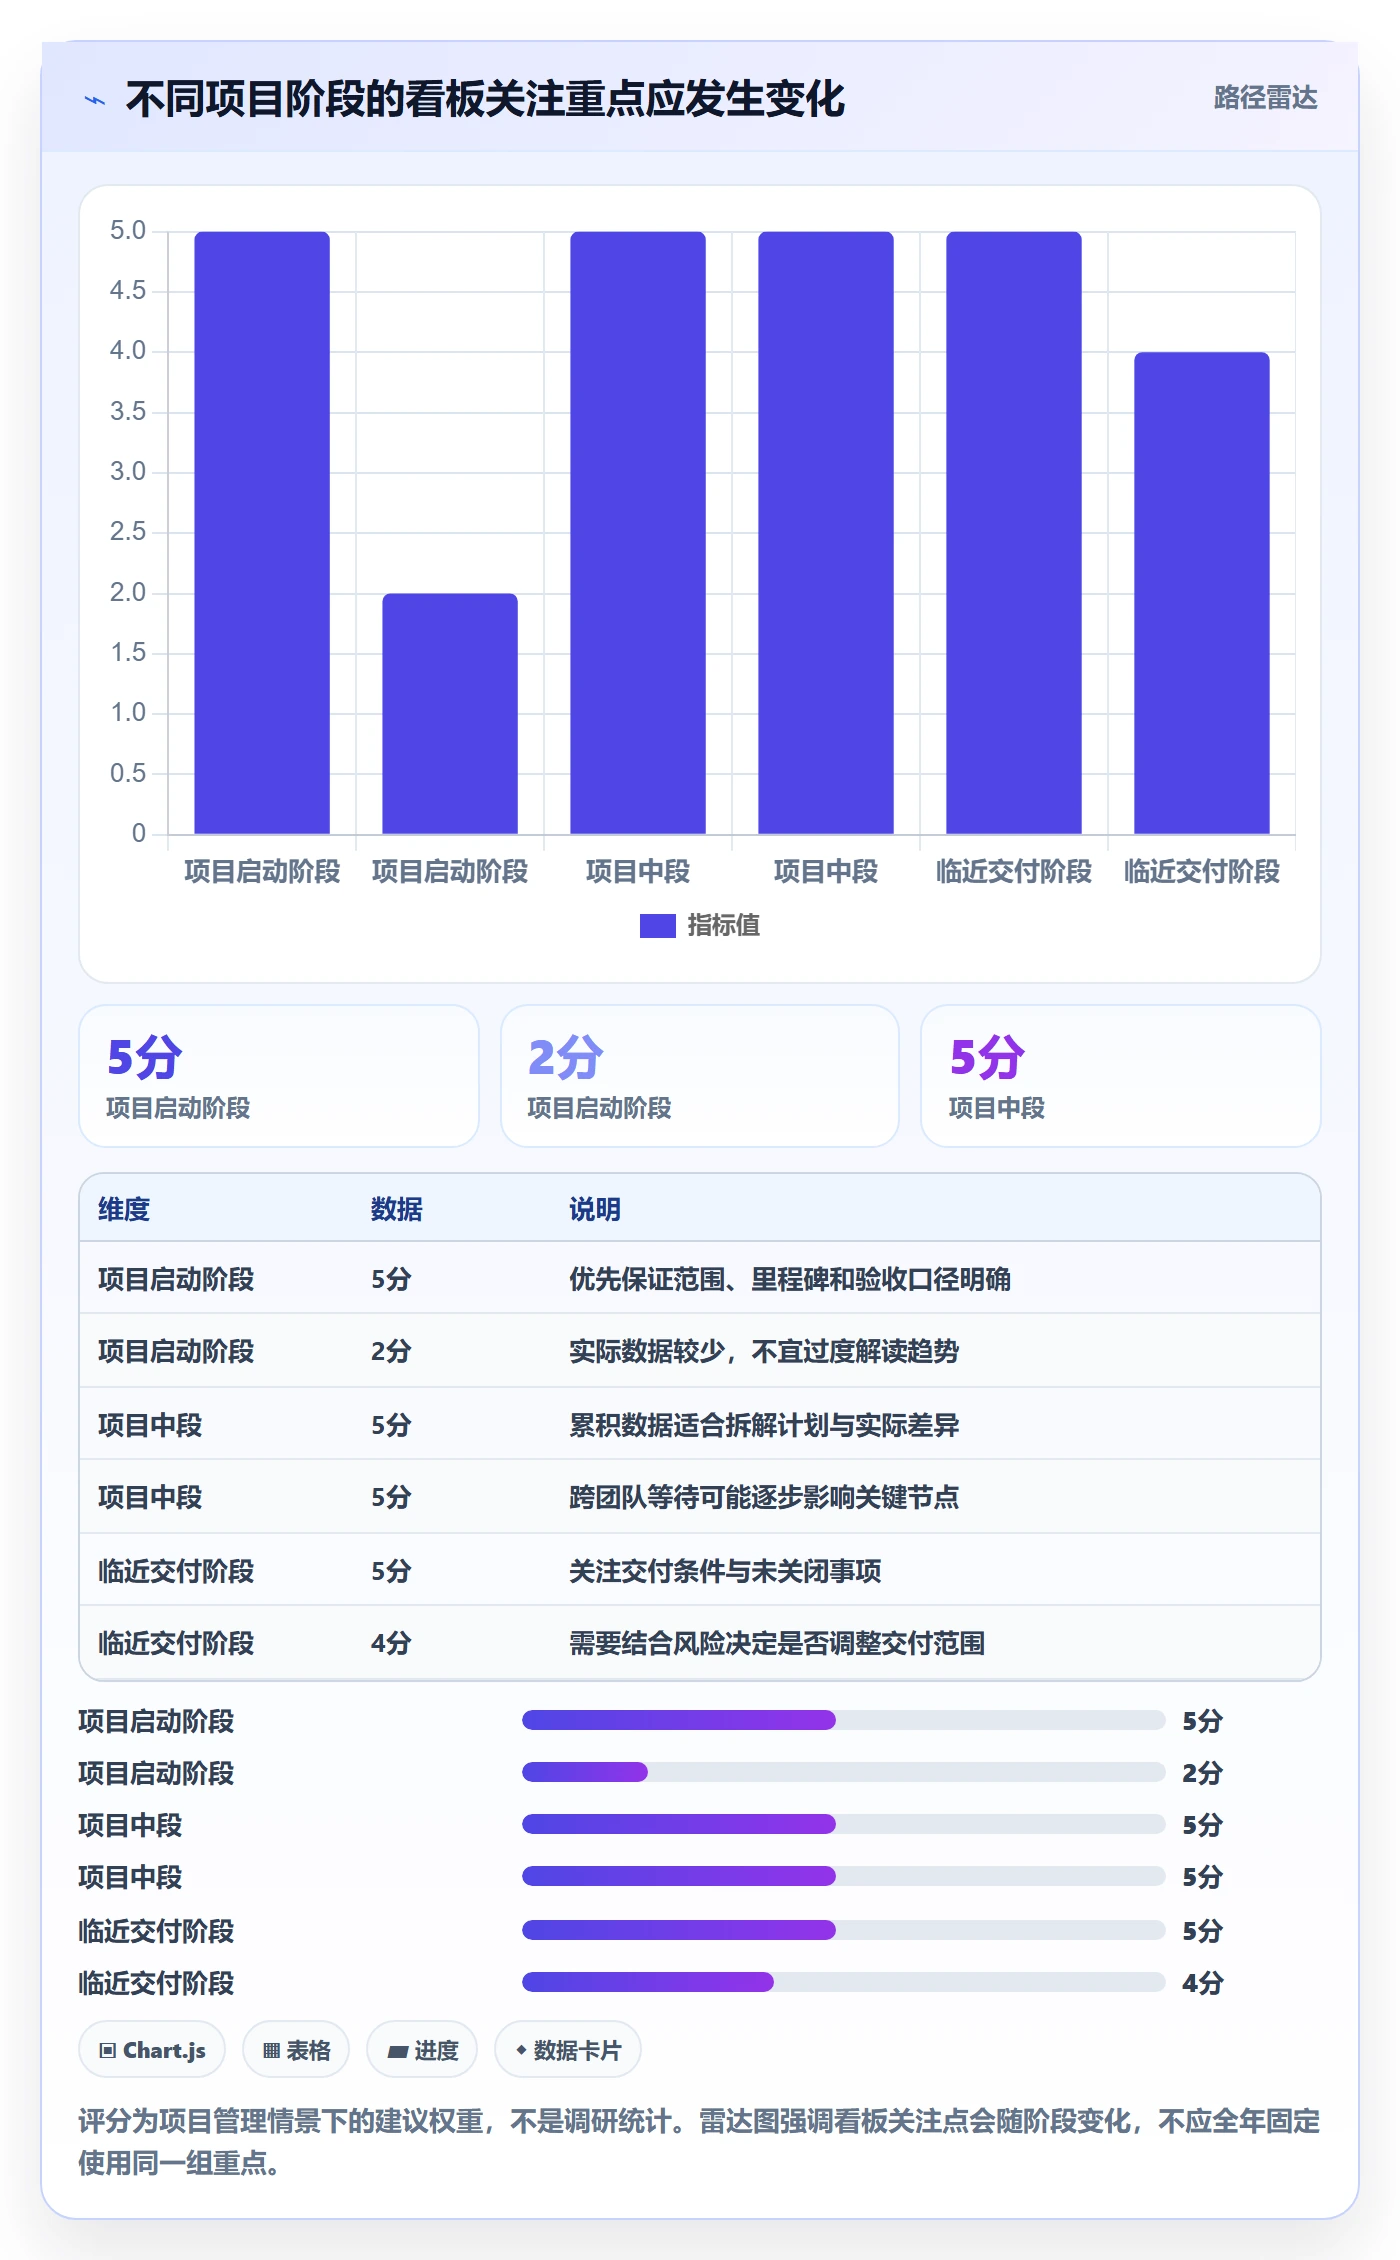Viewport: 1400px width, 2260px height.
Task: Click the 0.5 y-axis label
Action: point(128,773)
